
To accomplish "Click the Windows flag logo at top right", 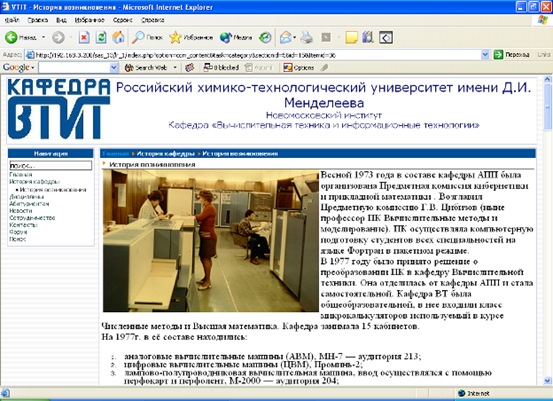I will (x=542, y=20).
